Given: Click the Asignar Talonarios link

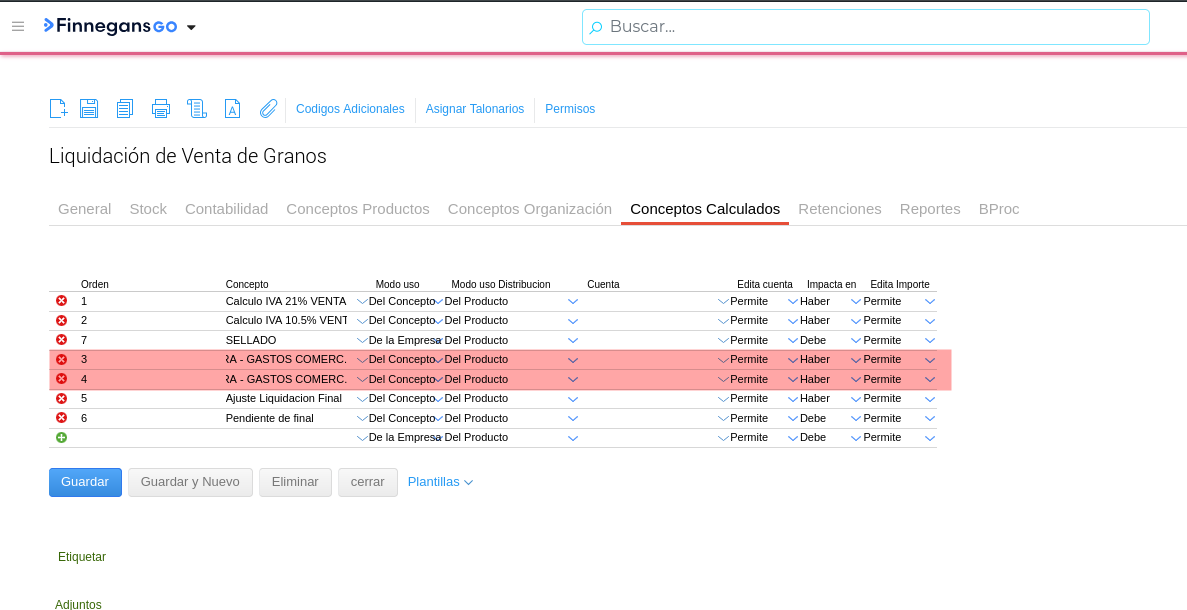Looking at the screenshot, I should tap(474, 109).
